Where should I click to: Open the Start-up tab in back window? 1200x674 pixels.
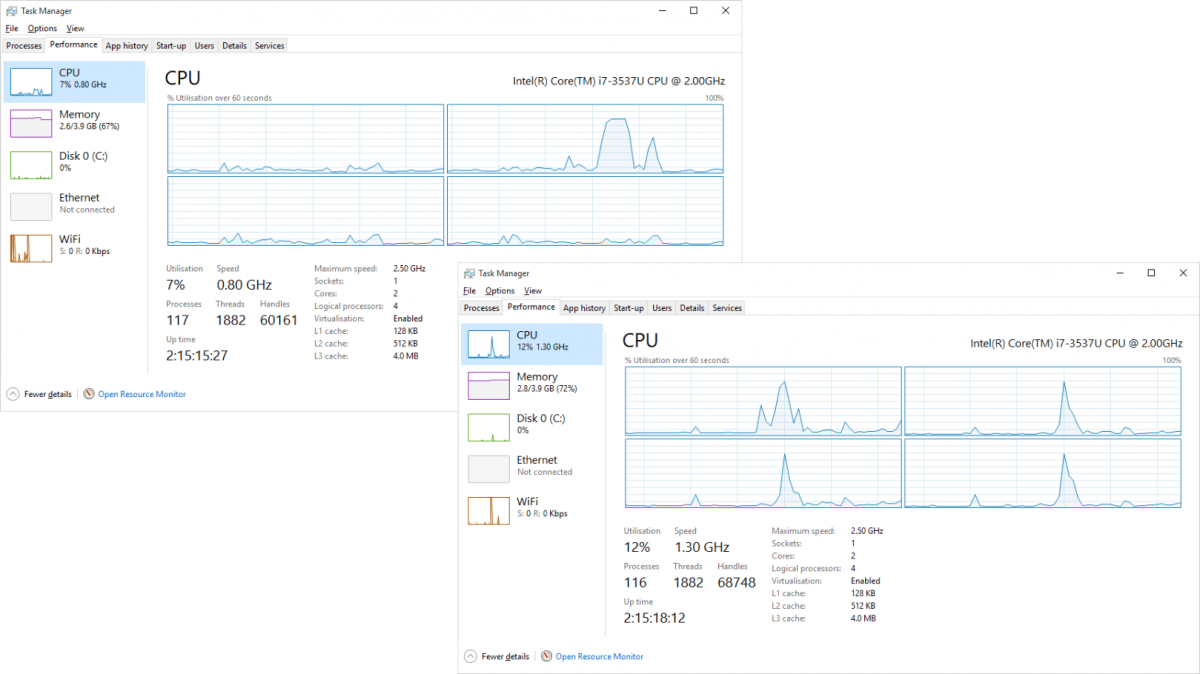pyautogui.click(x=170, y=45)
